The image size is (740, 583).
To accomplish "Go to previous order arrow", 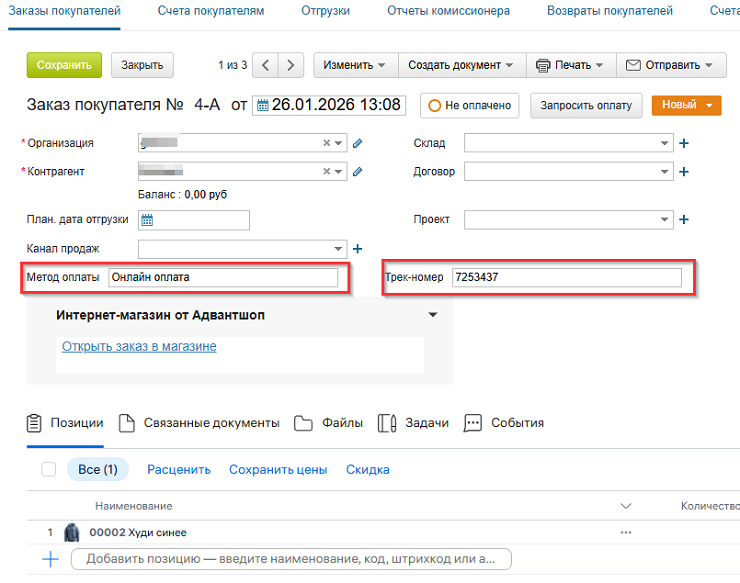I will point(265,65).
